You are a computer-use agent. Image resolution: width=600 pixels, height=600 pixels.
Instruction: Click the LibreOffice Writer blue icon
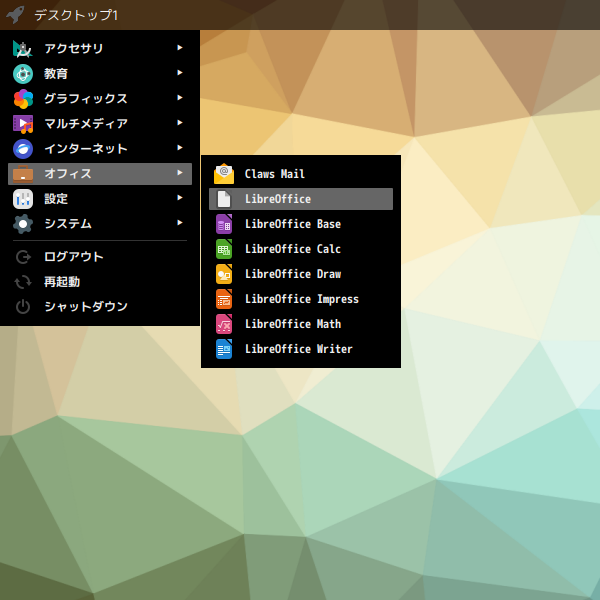[224, 349]
